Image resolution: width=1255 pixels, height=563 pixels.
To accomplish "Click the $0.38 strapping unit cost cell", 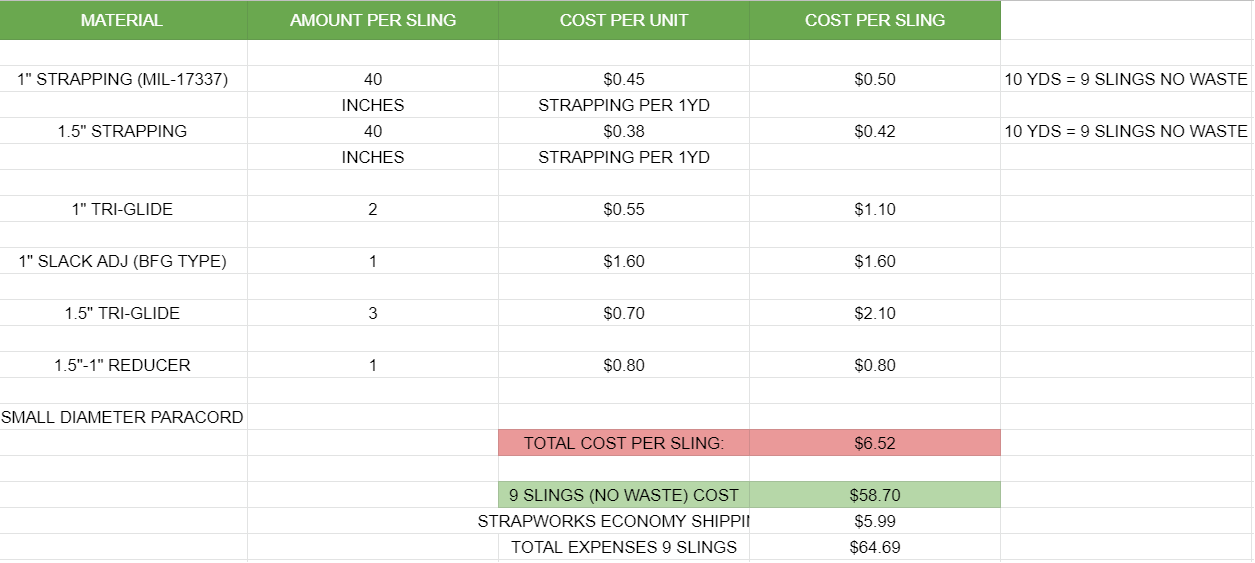I will [x=624, y=131].
